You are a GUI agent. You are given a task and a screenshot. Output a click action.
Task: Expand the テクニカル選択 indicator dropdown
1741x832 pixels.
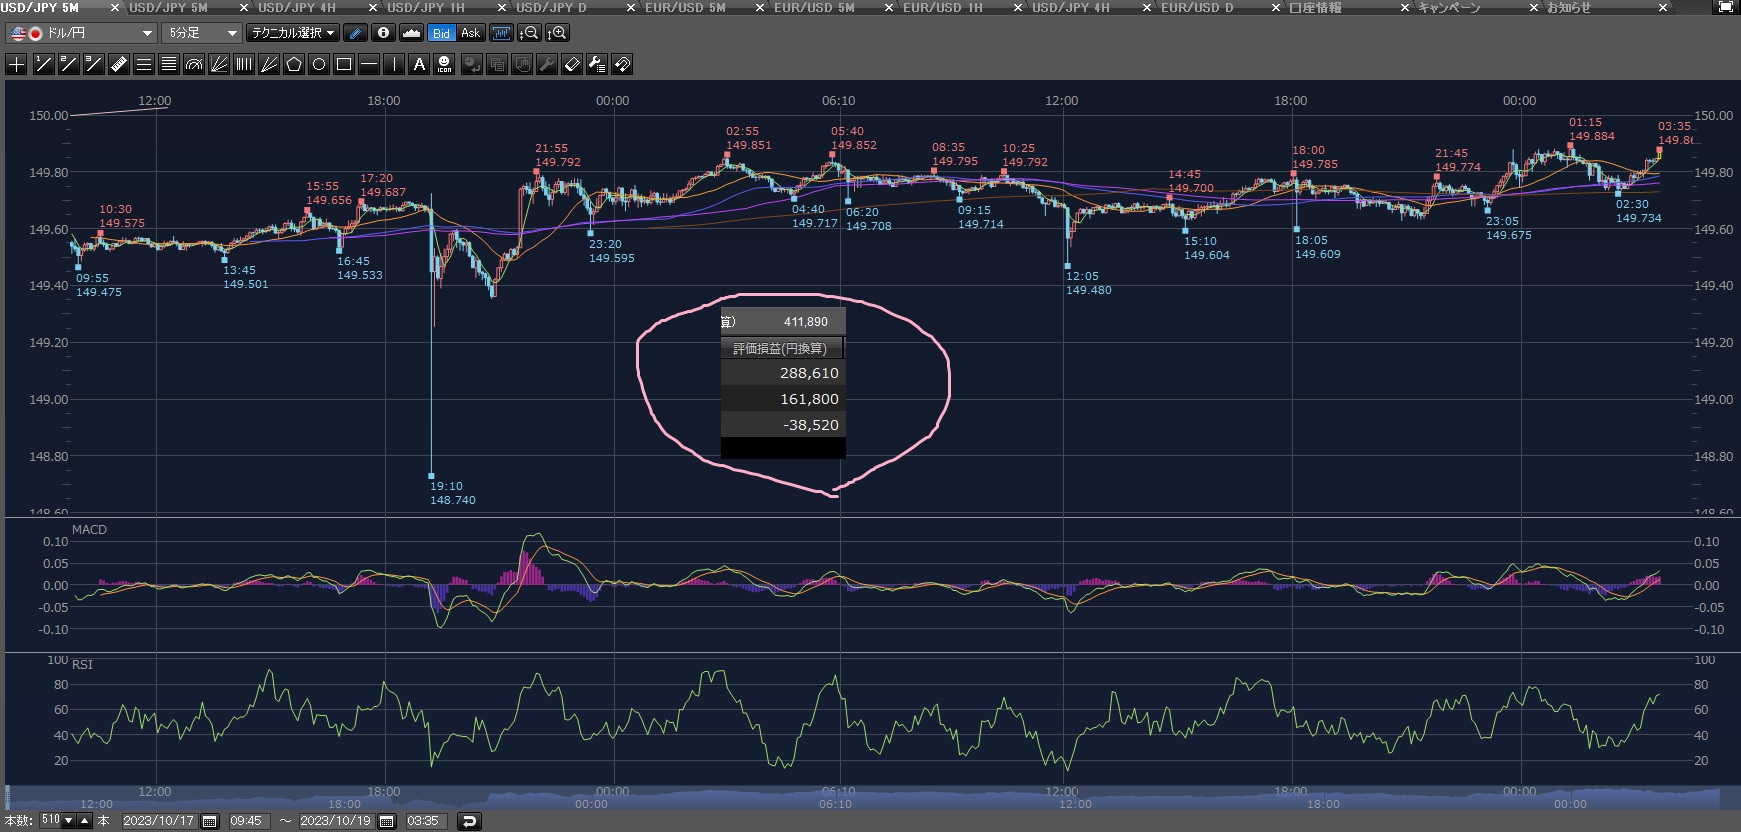click(x=292, y=33)
